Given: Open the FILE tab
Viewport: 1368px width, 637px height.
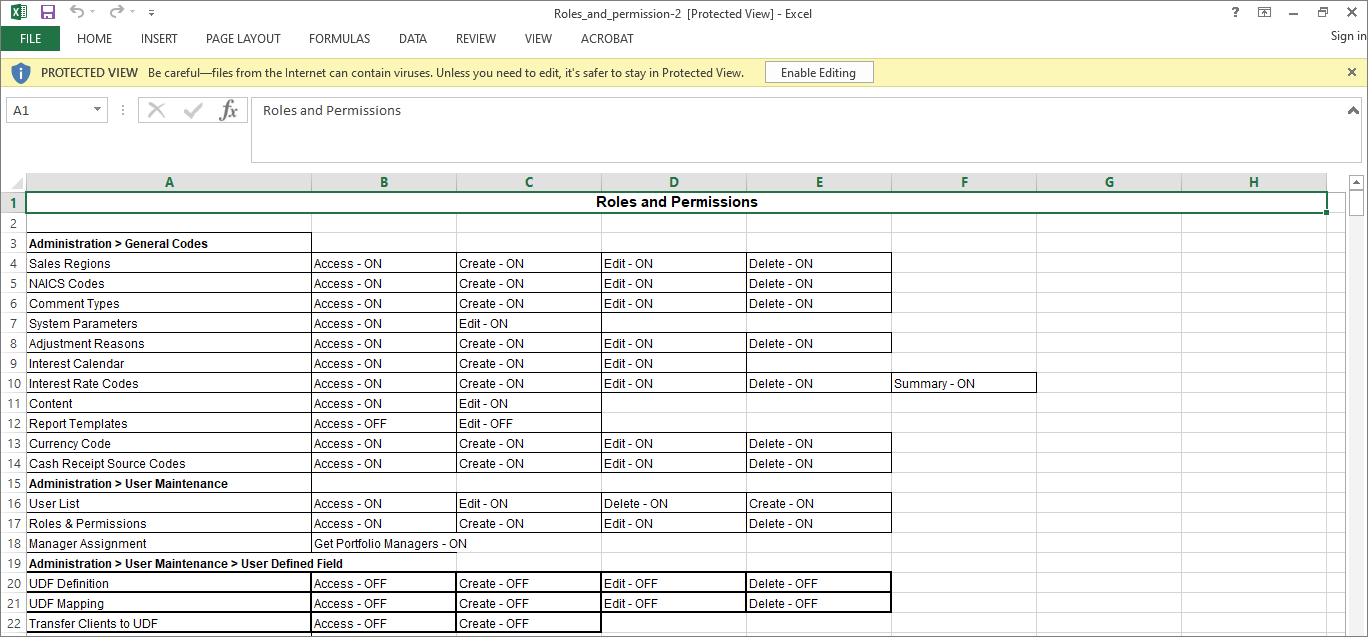Looking at the screenshot, I should coord(30,39).
